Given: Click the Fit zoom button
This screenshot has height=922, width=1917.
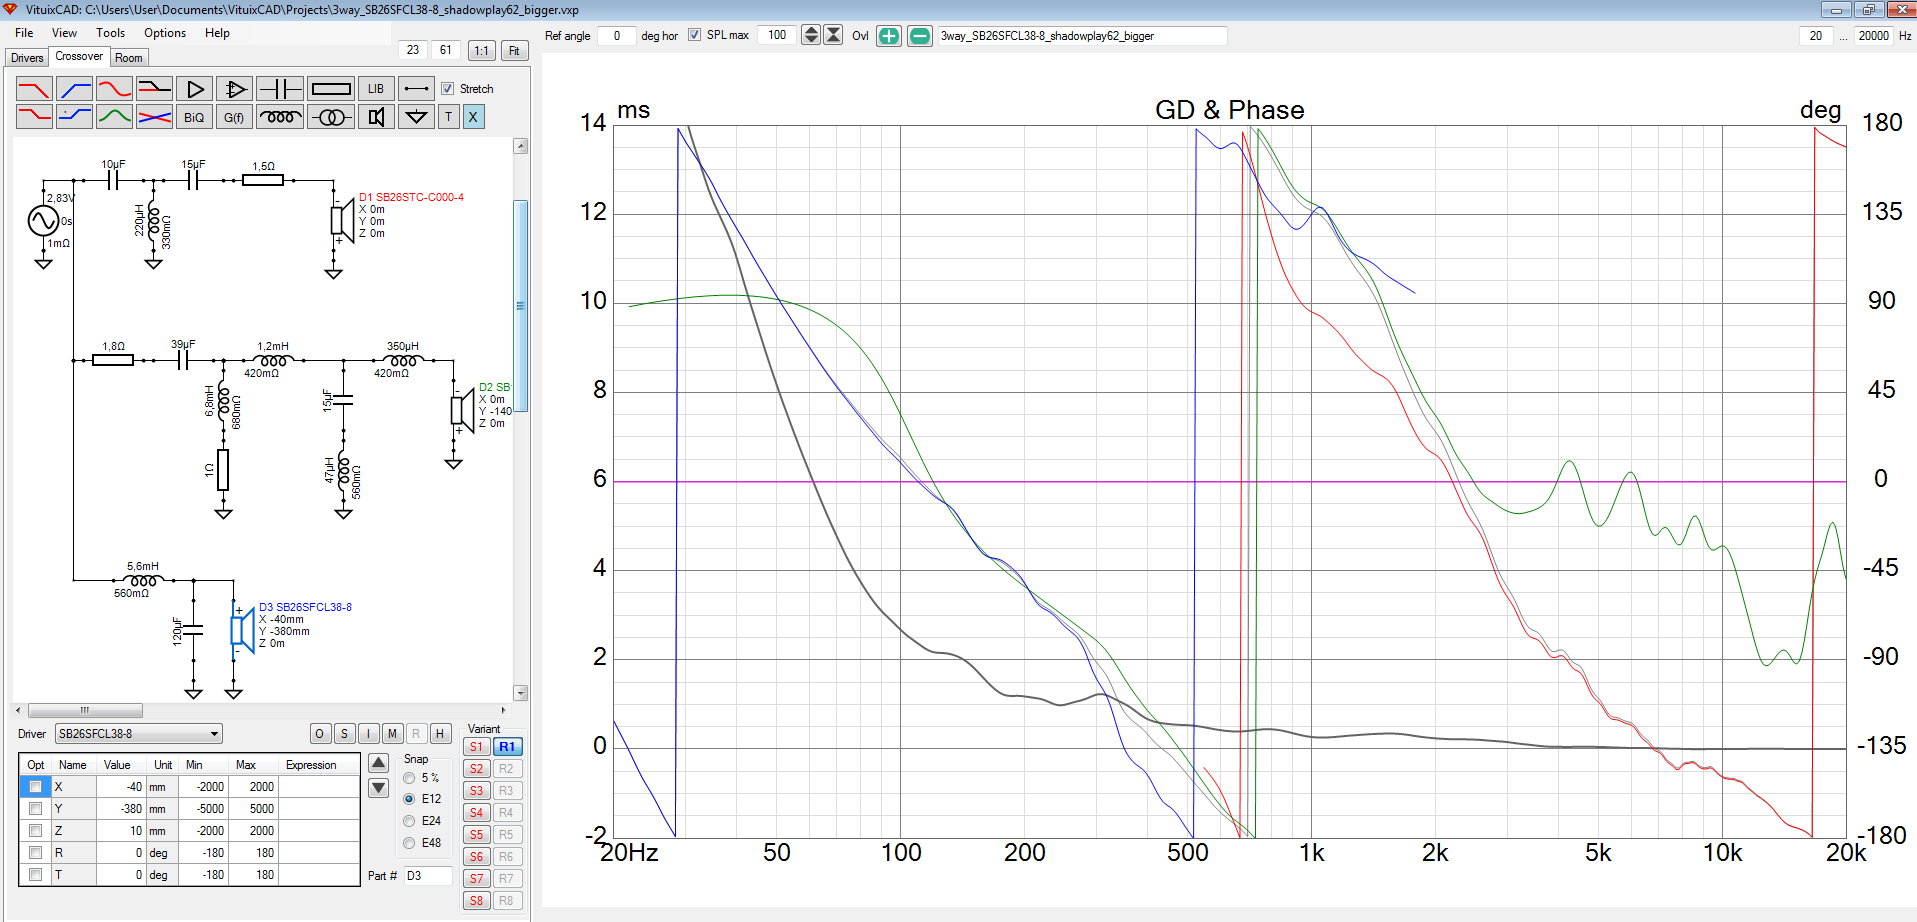Looking at the screenshot, I should coord(514,50).
